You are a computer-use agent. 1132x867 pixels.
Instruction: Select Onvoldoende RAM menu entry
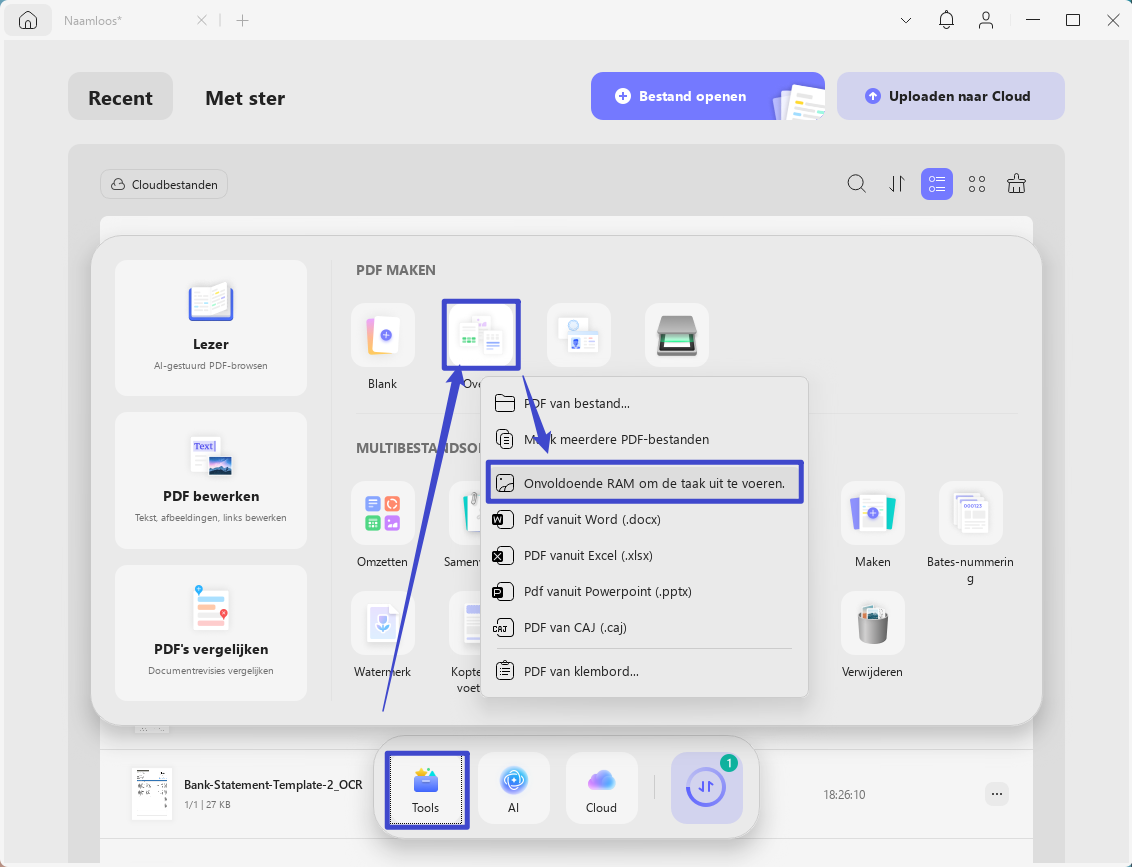click(644, 483)
